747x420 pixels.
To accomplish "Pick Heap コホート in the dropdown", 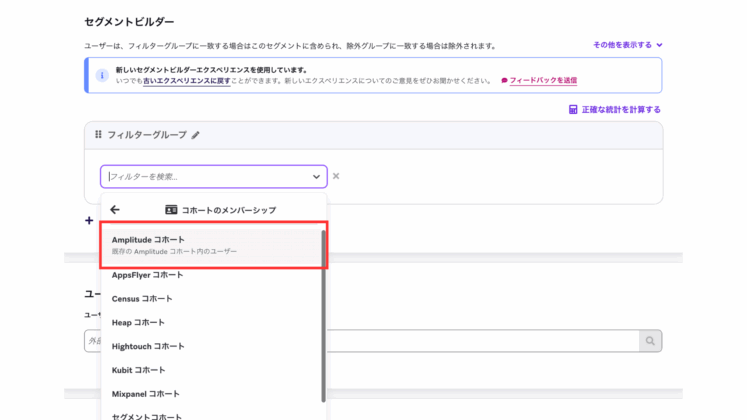I will coord(138,322).
